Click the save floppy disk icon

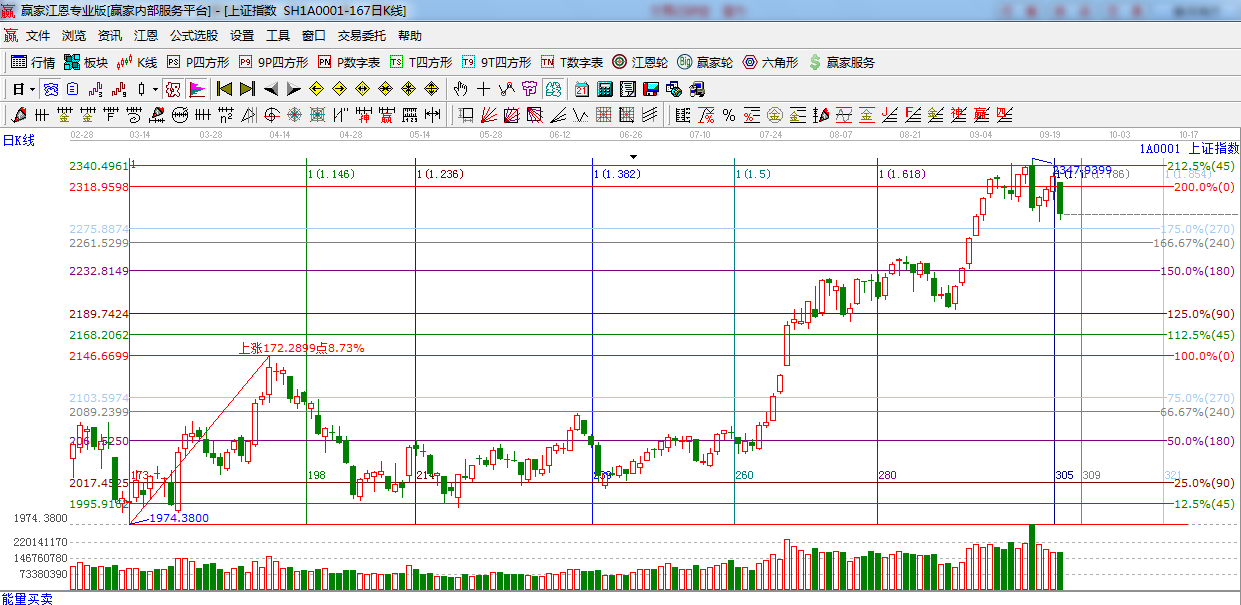650,89
